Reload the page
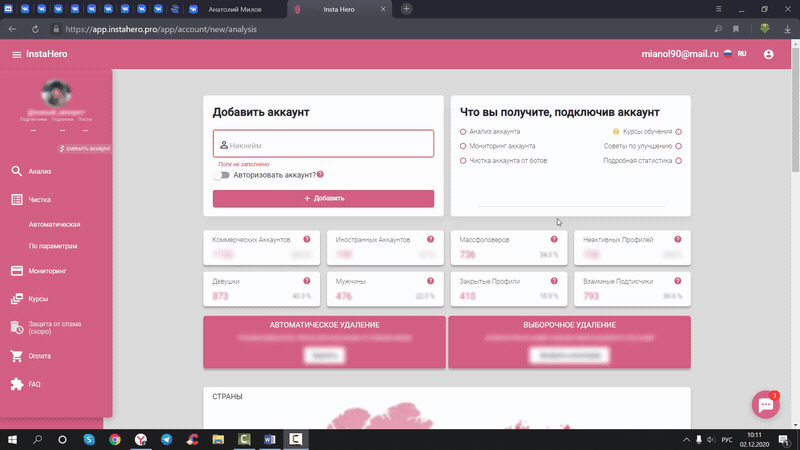 (35, 29)
